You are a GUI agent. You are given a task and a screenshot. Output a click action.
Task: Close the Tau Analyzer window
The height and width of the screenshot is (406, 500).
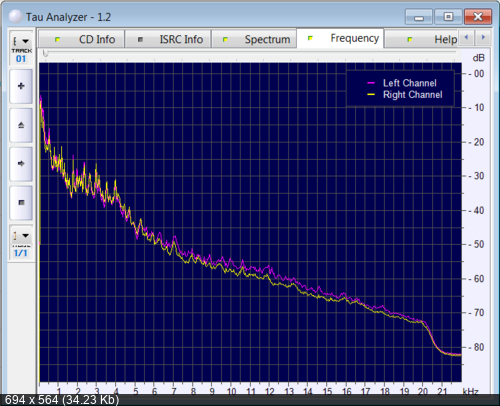pyautogui.click(x=478, y=17)
